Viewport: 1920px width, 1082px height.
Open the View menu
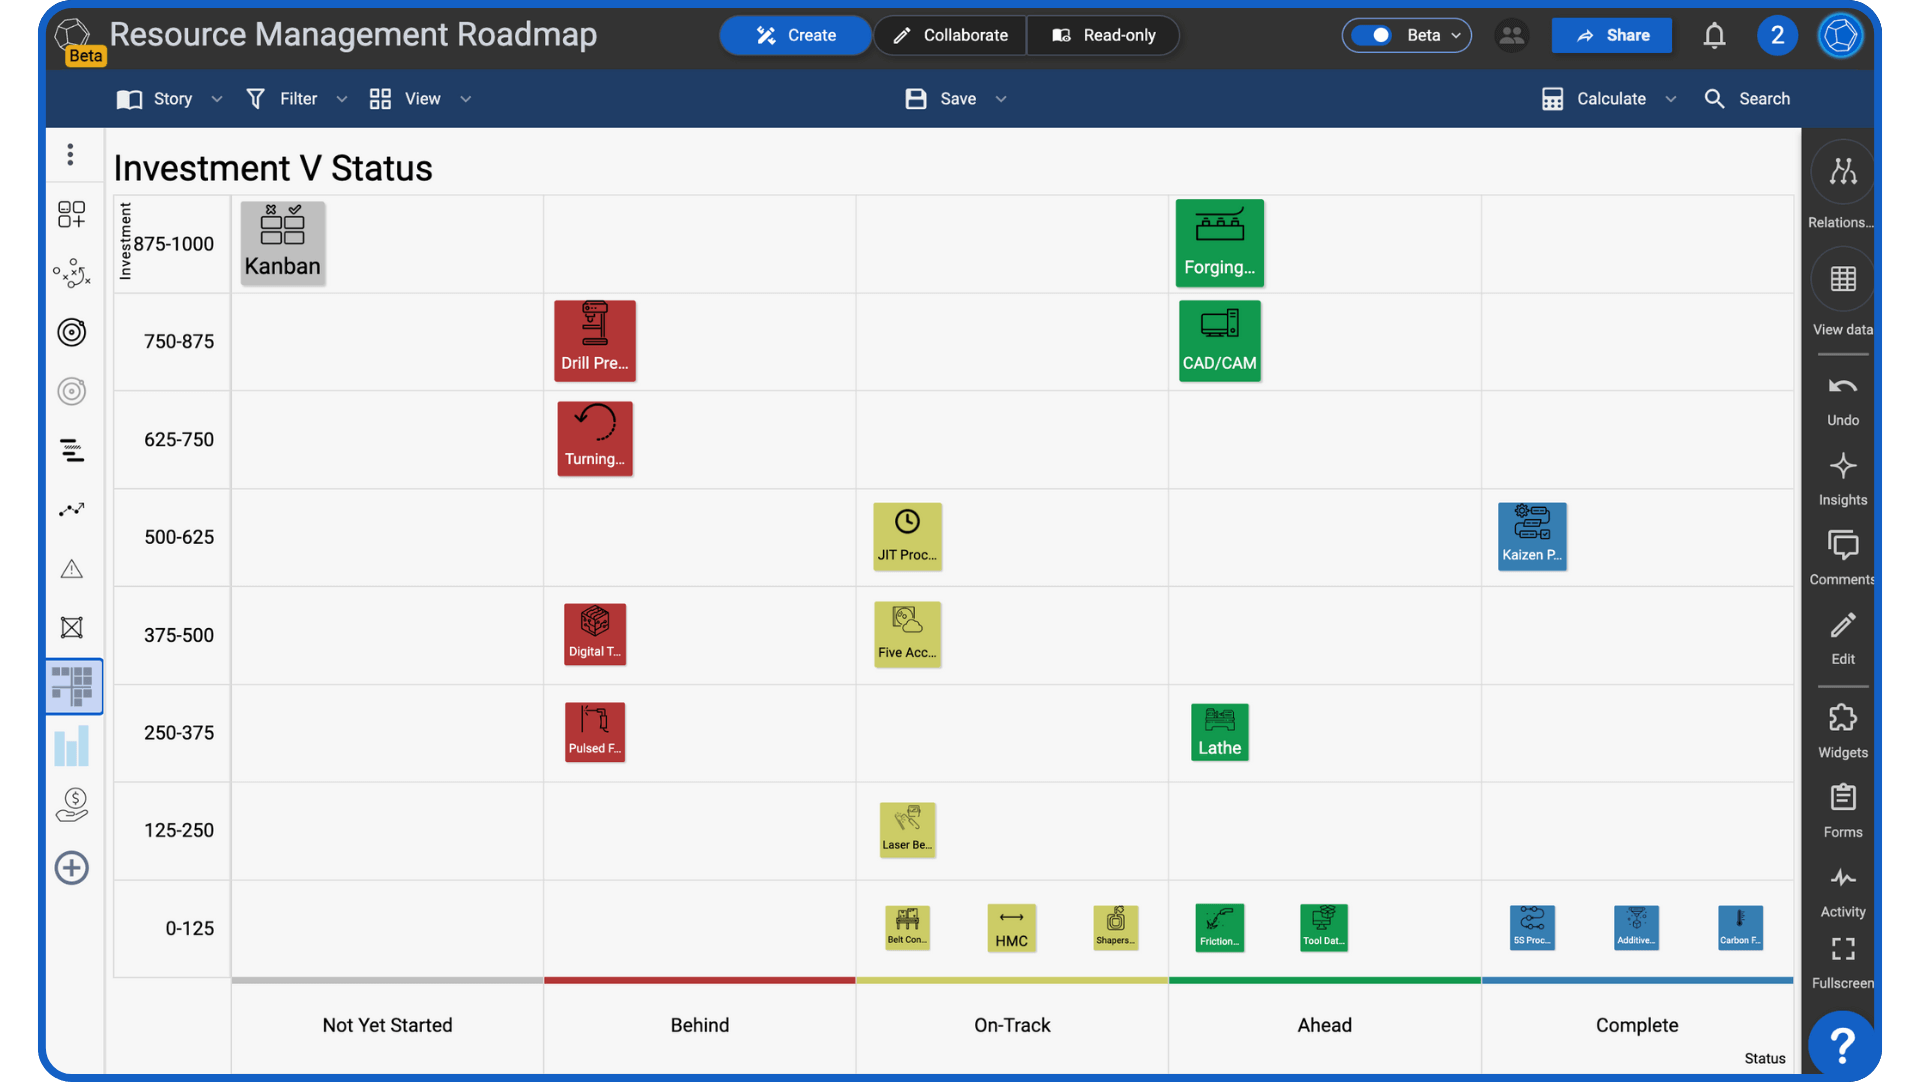420,99
